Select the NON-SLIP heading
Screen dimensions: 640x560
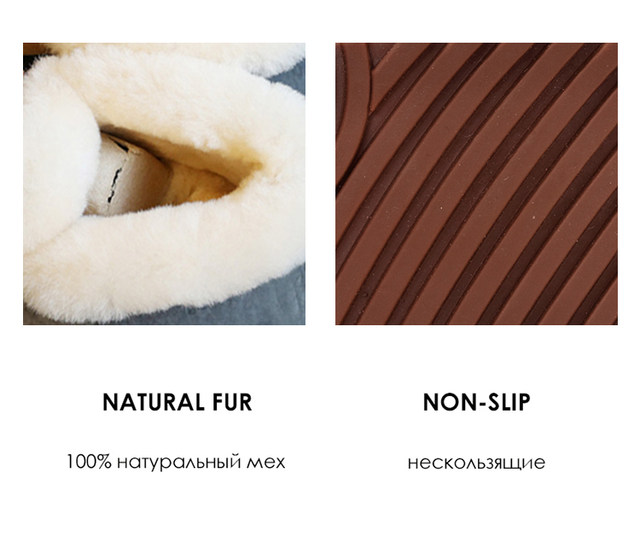click(477, 402)
